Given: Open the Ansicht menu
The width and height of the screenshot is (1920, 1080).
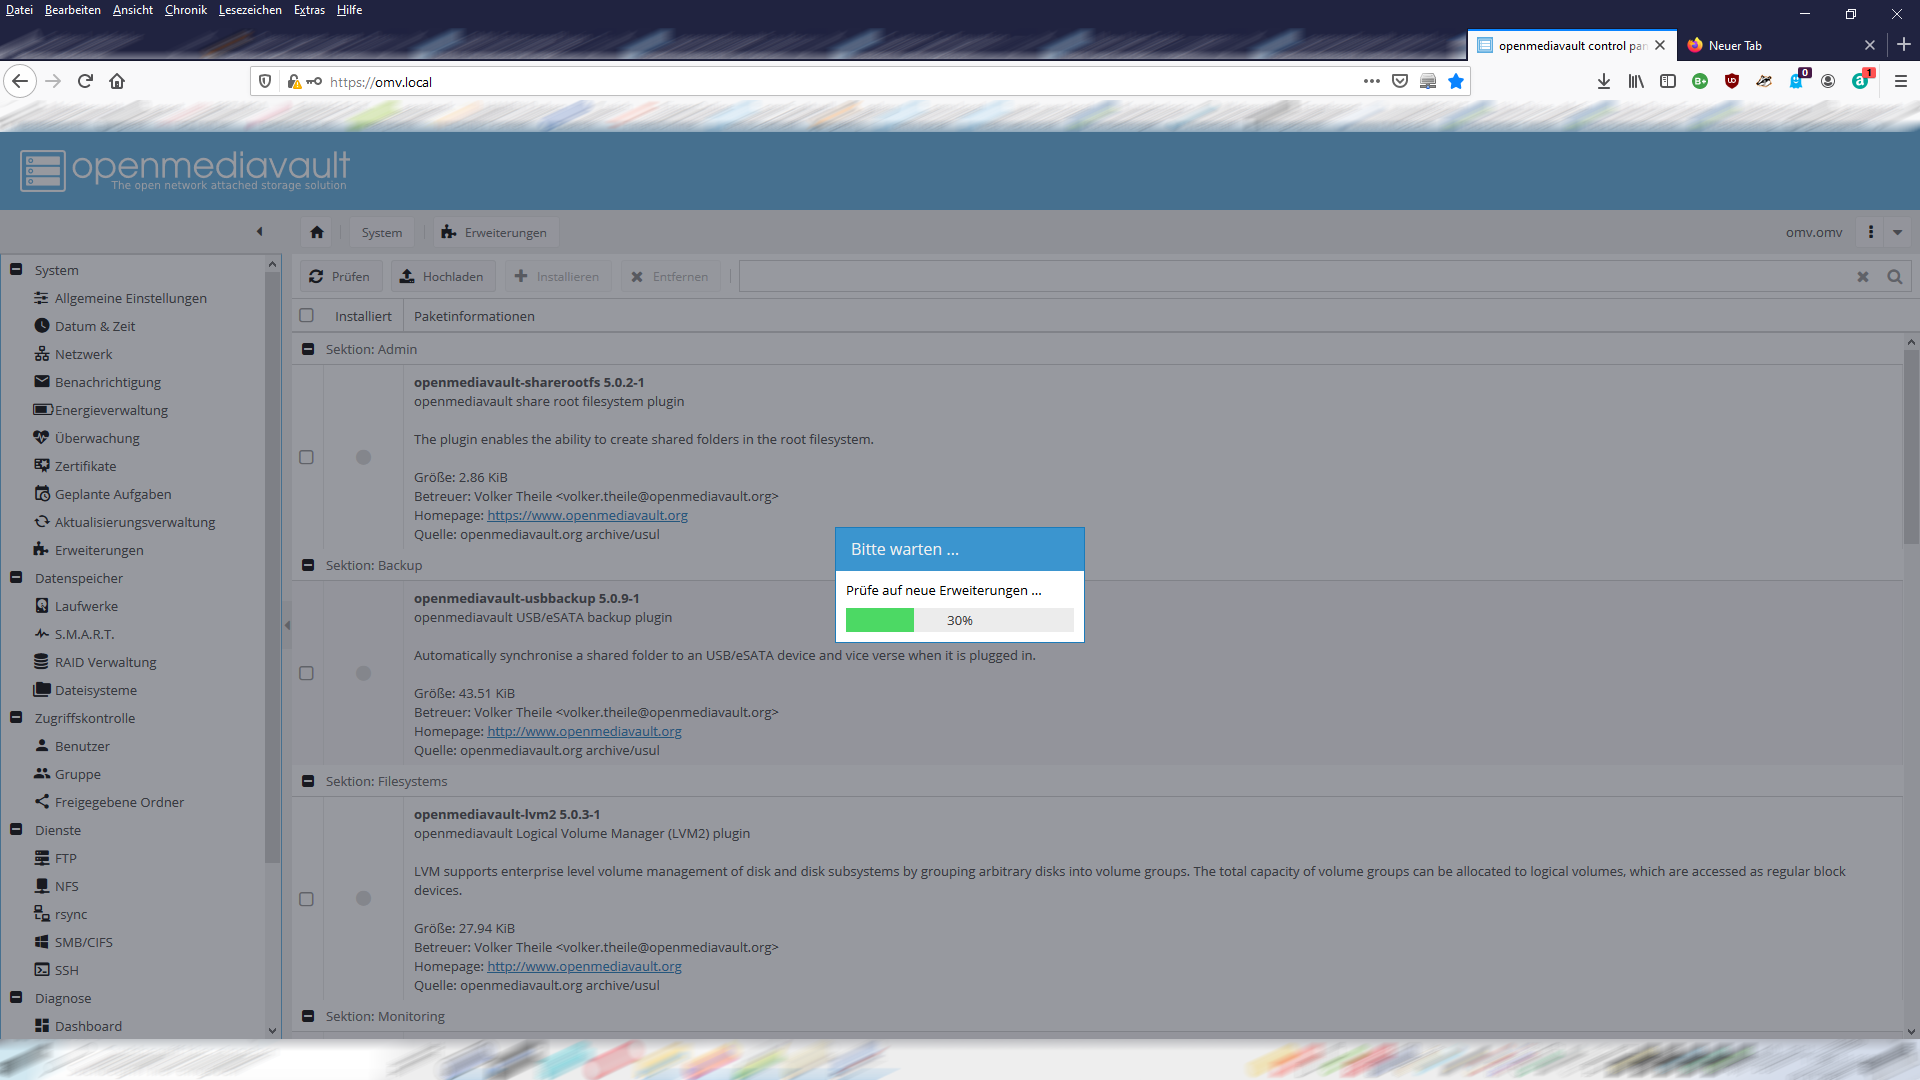Looking at the screenshot, I should click(x=133, y=10).
